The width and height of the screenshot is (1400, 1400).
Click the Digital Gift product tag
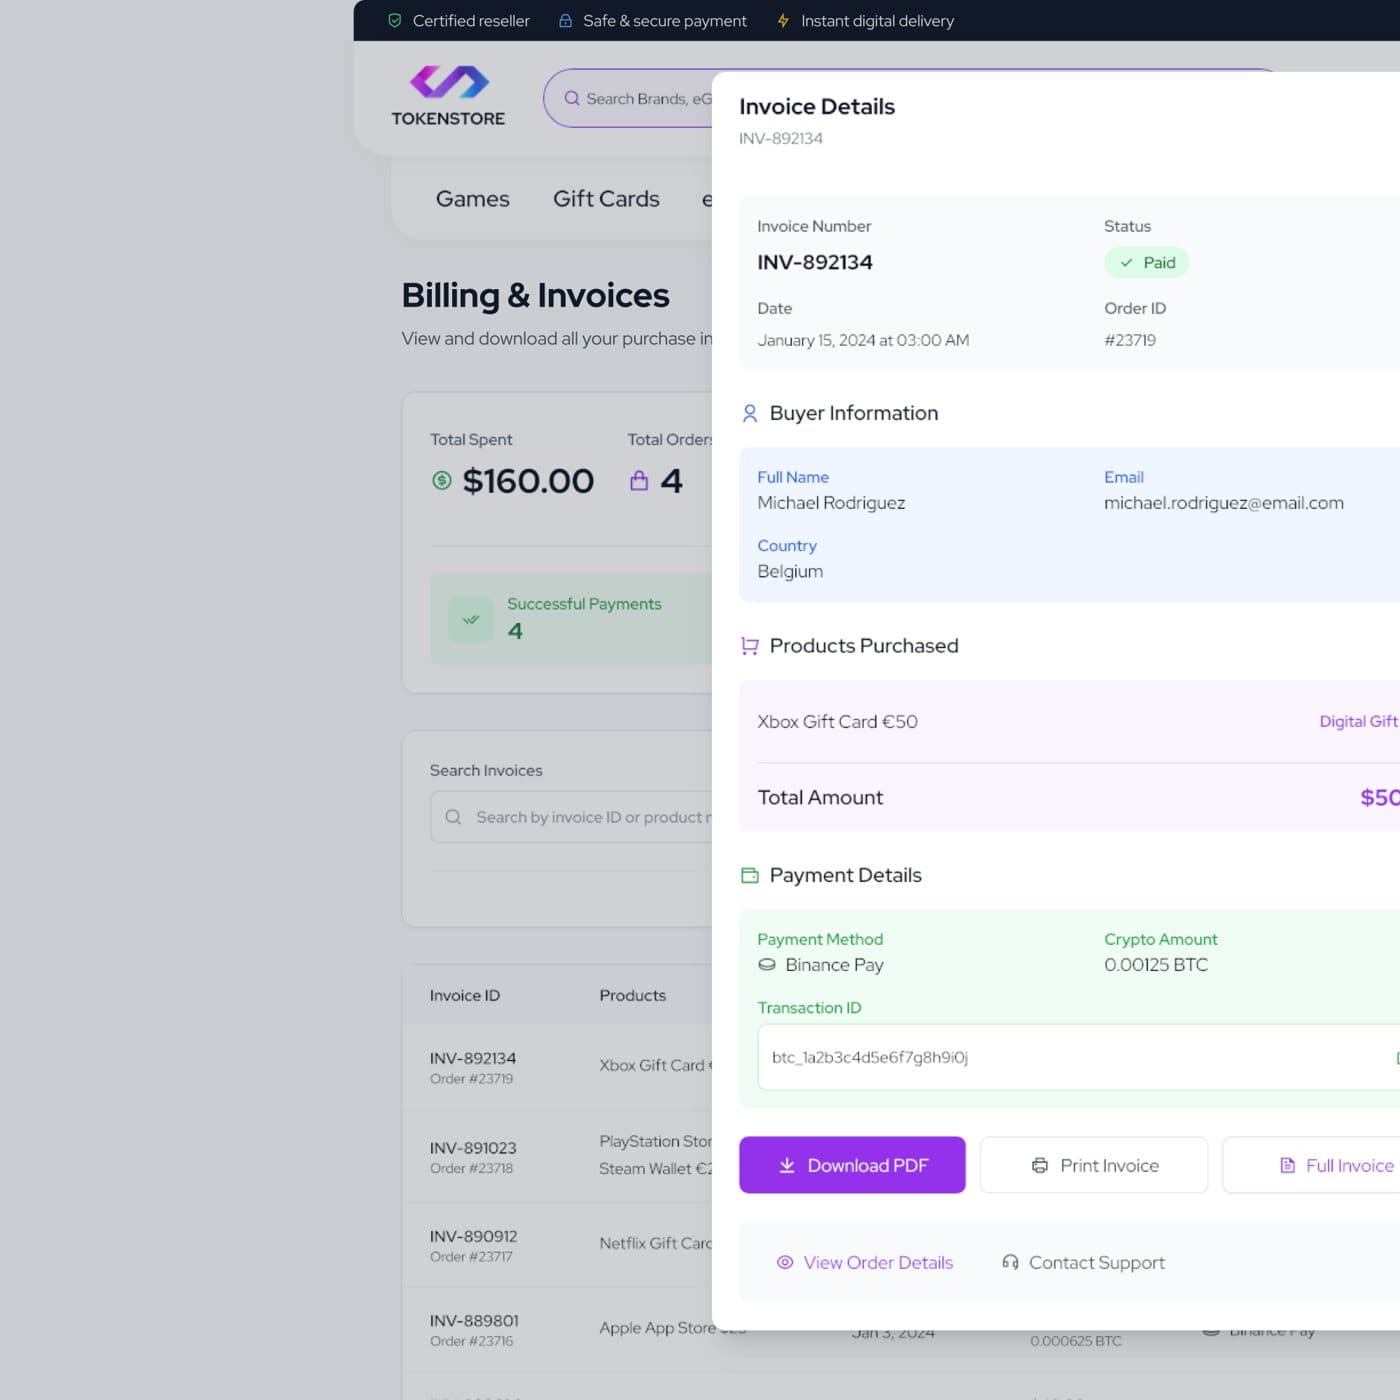click(1359, 721)
